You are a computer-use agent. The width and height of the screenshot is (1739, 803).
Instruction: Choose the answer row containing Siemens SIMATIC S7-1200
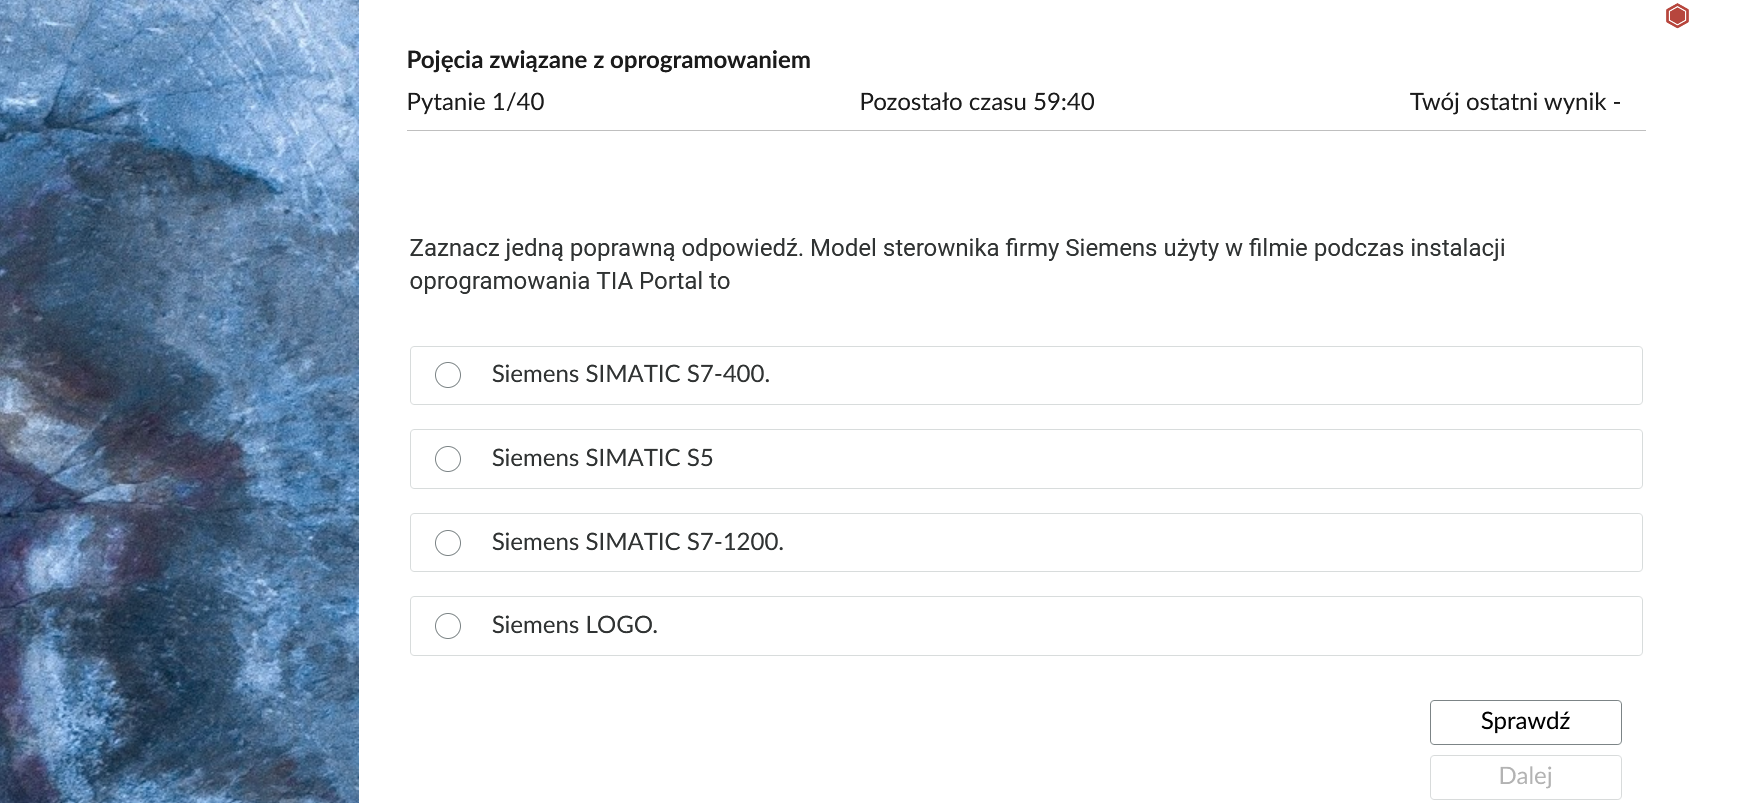(1025, 543)
